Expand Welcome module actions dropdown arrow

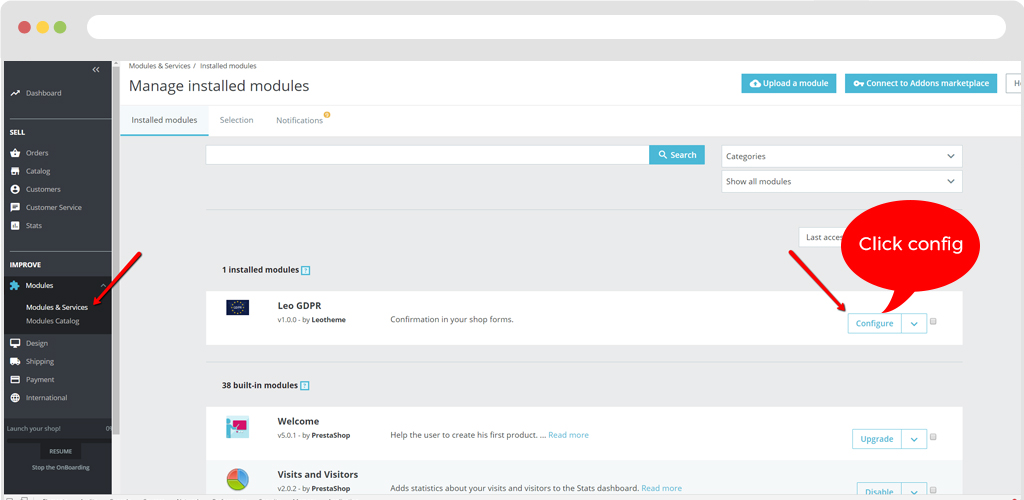[x=914, y=439]
